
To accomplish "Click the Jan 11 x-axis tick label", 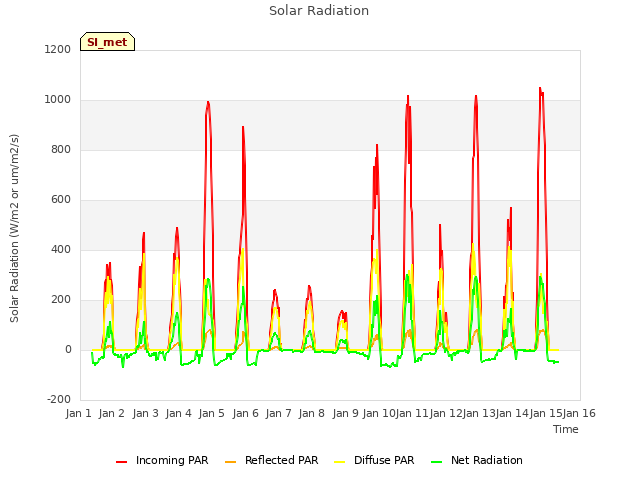I will 412,413.
